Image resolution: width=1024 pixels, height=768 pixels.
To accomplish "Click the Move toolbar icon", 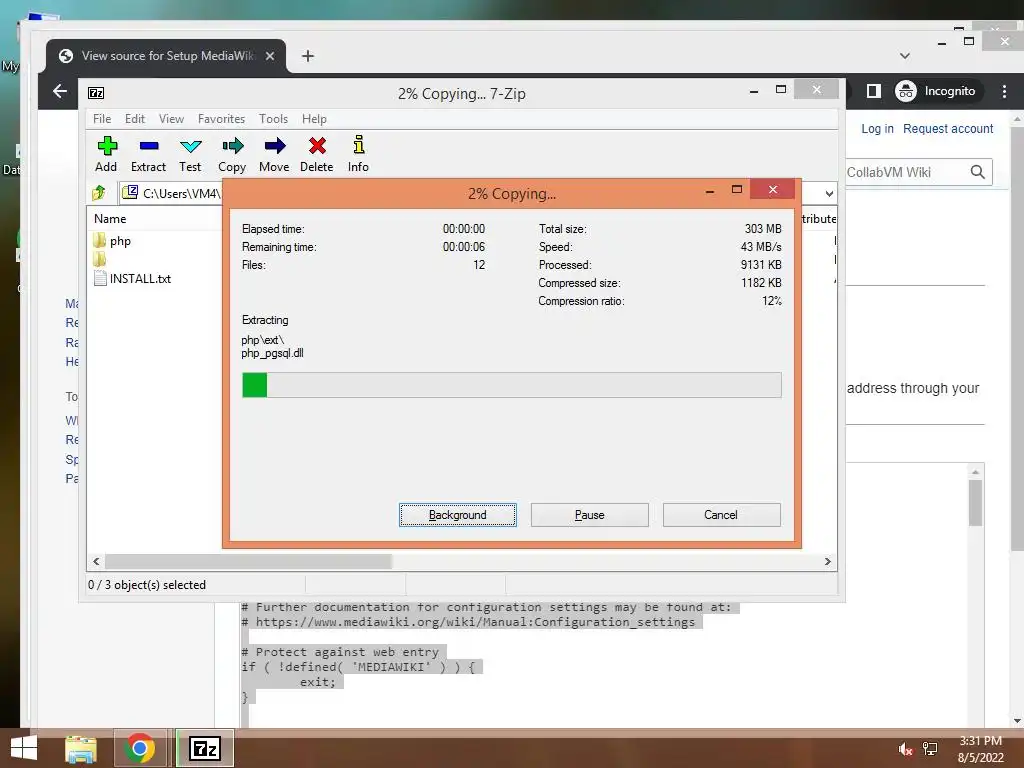I will coord(274,146).
